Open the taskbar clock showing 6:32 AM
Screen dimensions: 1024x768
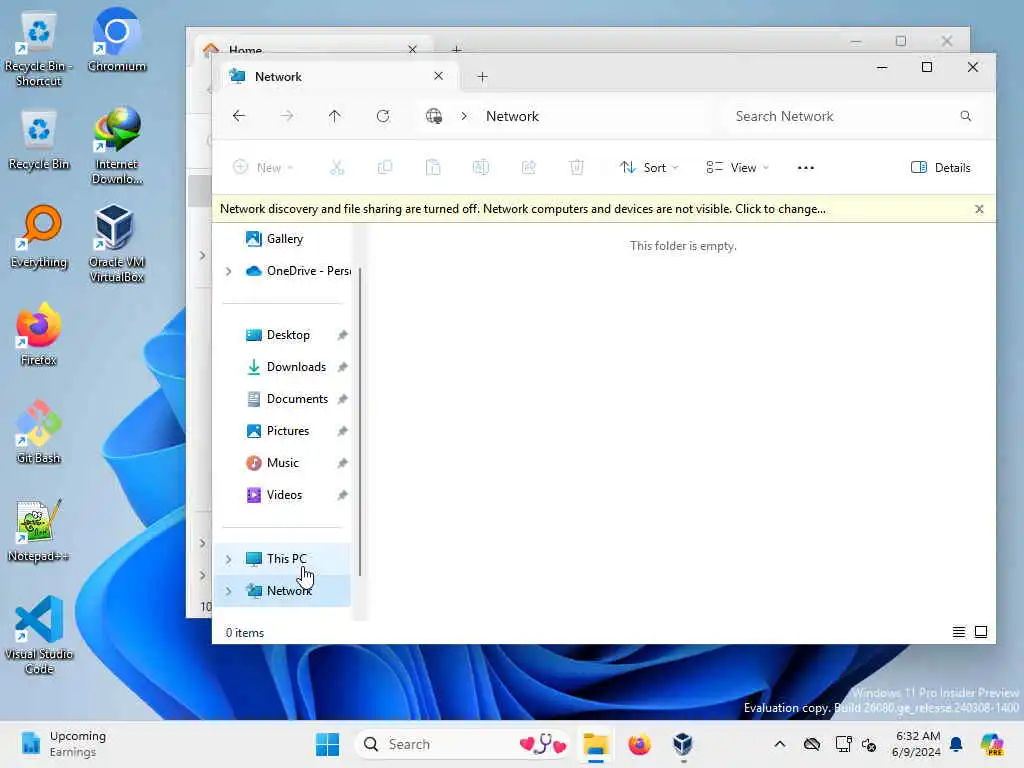click(916, 744)
